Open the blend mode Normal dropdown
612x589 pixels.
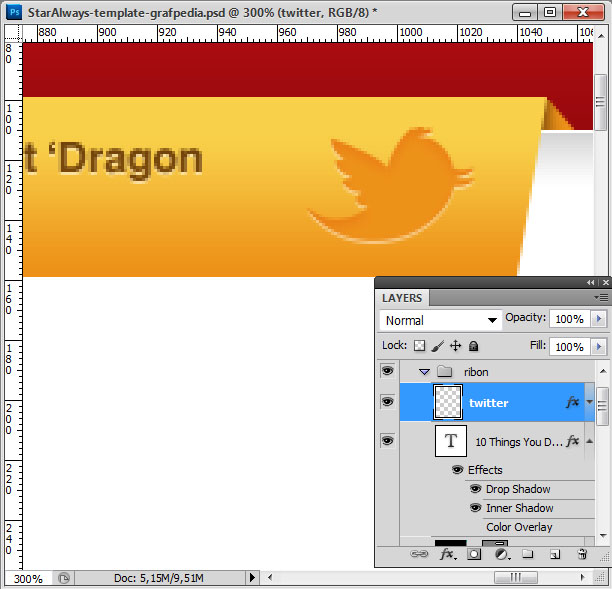coord(441,320)
